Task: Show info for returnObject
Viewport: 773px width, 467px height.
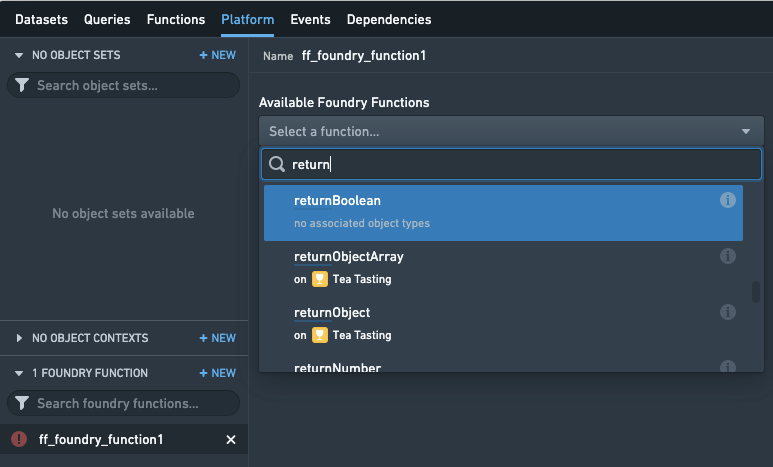Action: tap(728, 312)
